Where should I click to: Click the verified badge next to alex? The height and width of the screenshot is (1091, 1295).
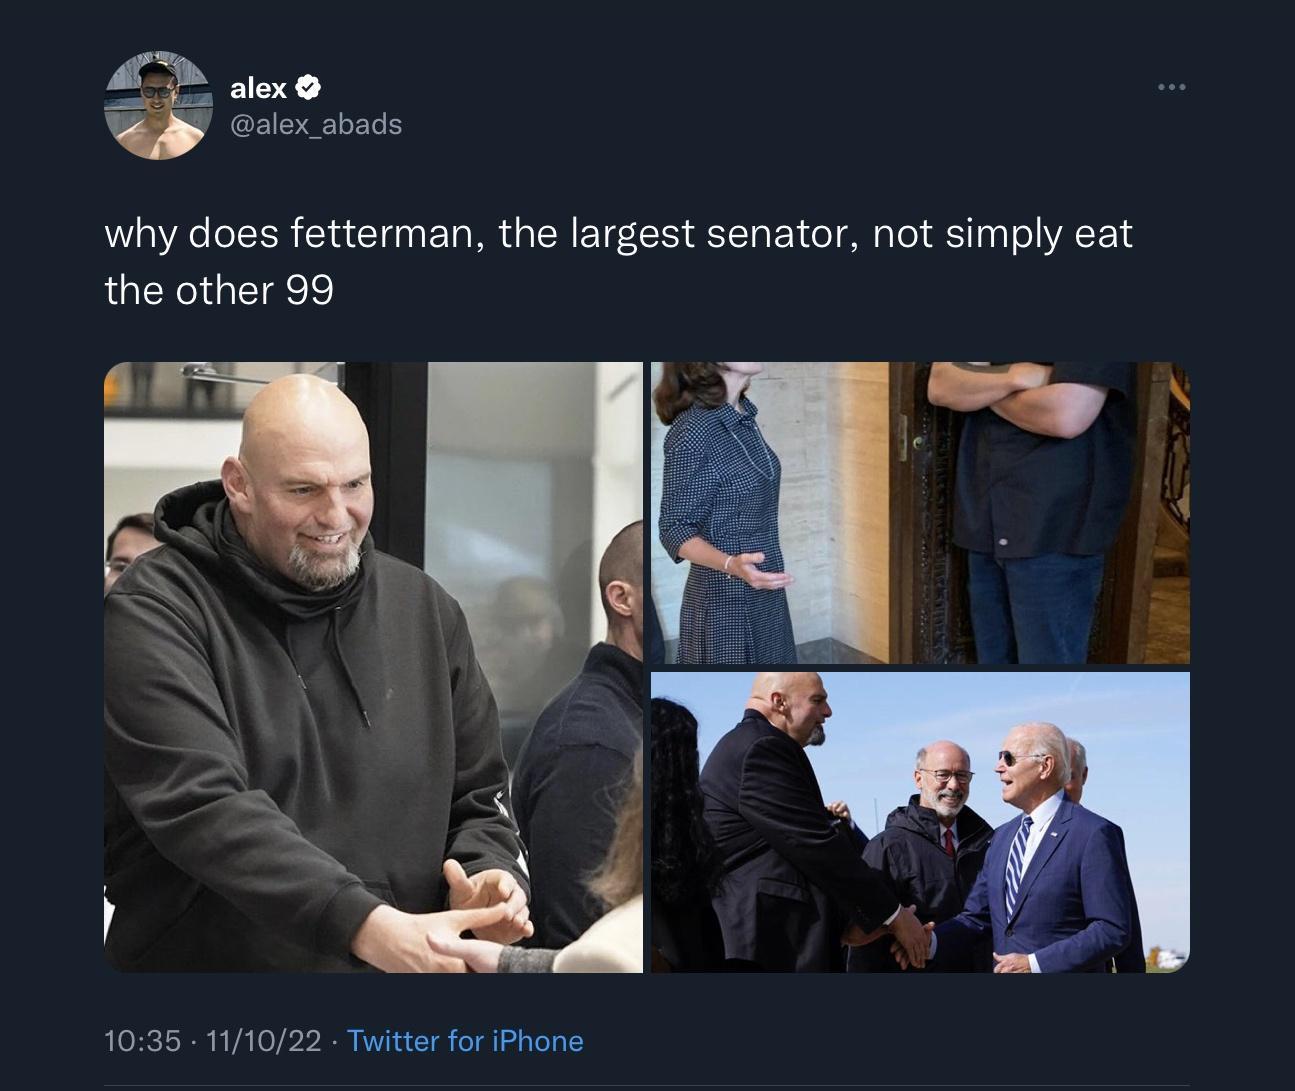307,88
